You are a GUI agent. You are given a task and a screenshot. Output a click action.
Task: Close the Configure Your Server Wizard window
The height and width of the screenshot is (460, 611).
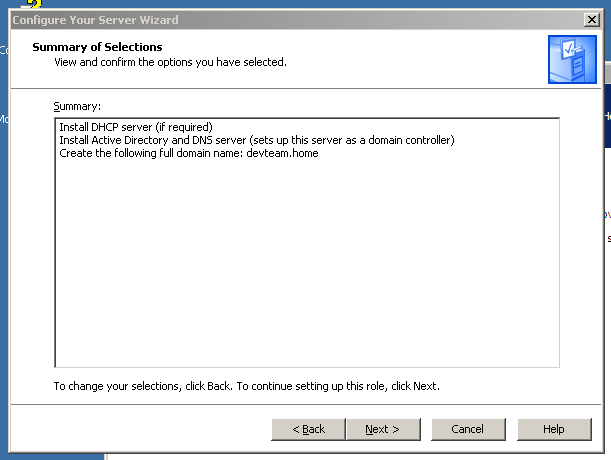(x=591, y=19)
